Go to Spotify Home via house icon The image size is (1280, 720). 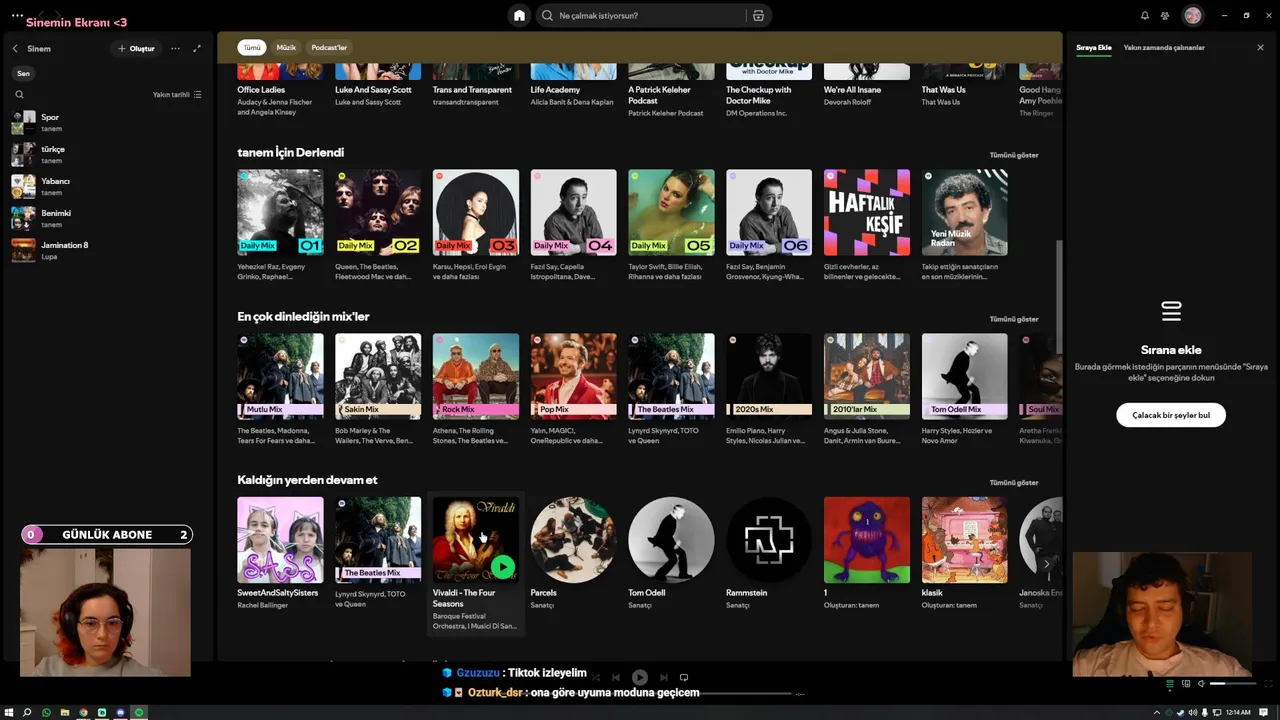tap(519, 15)
